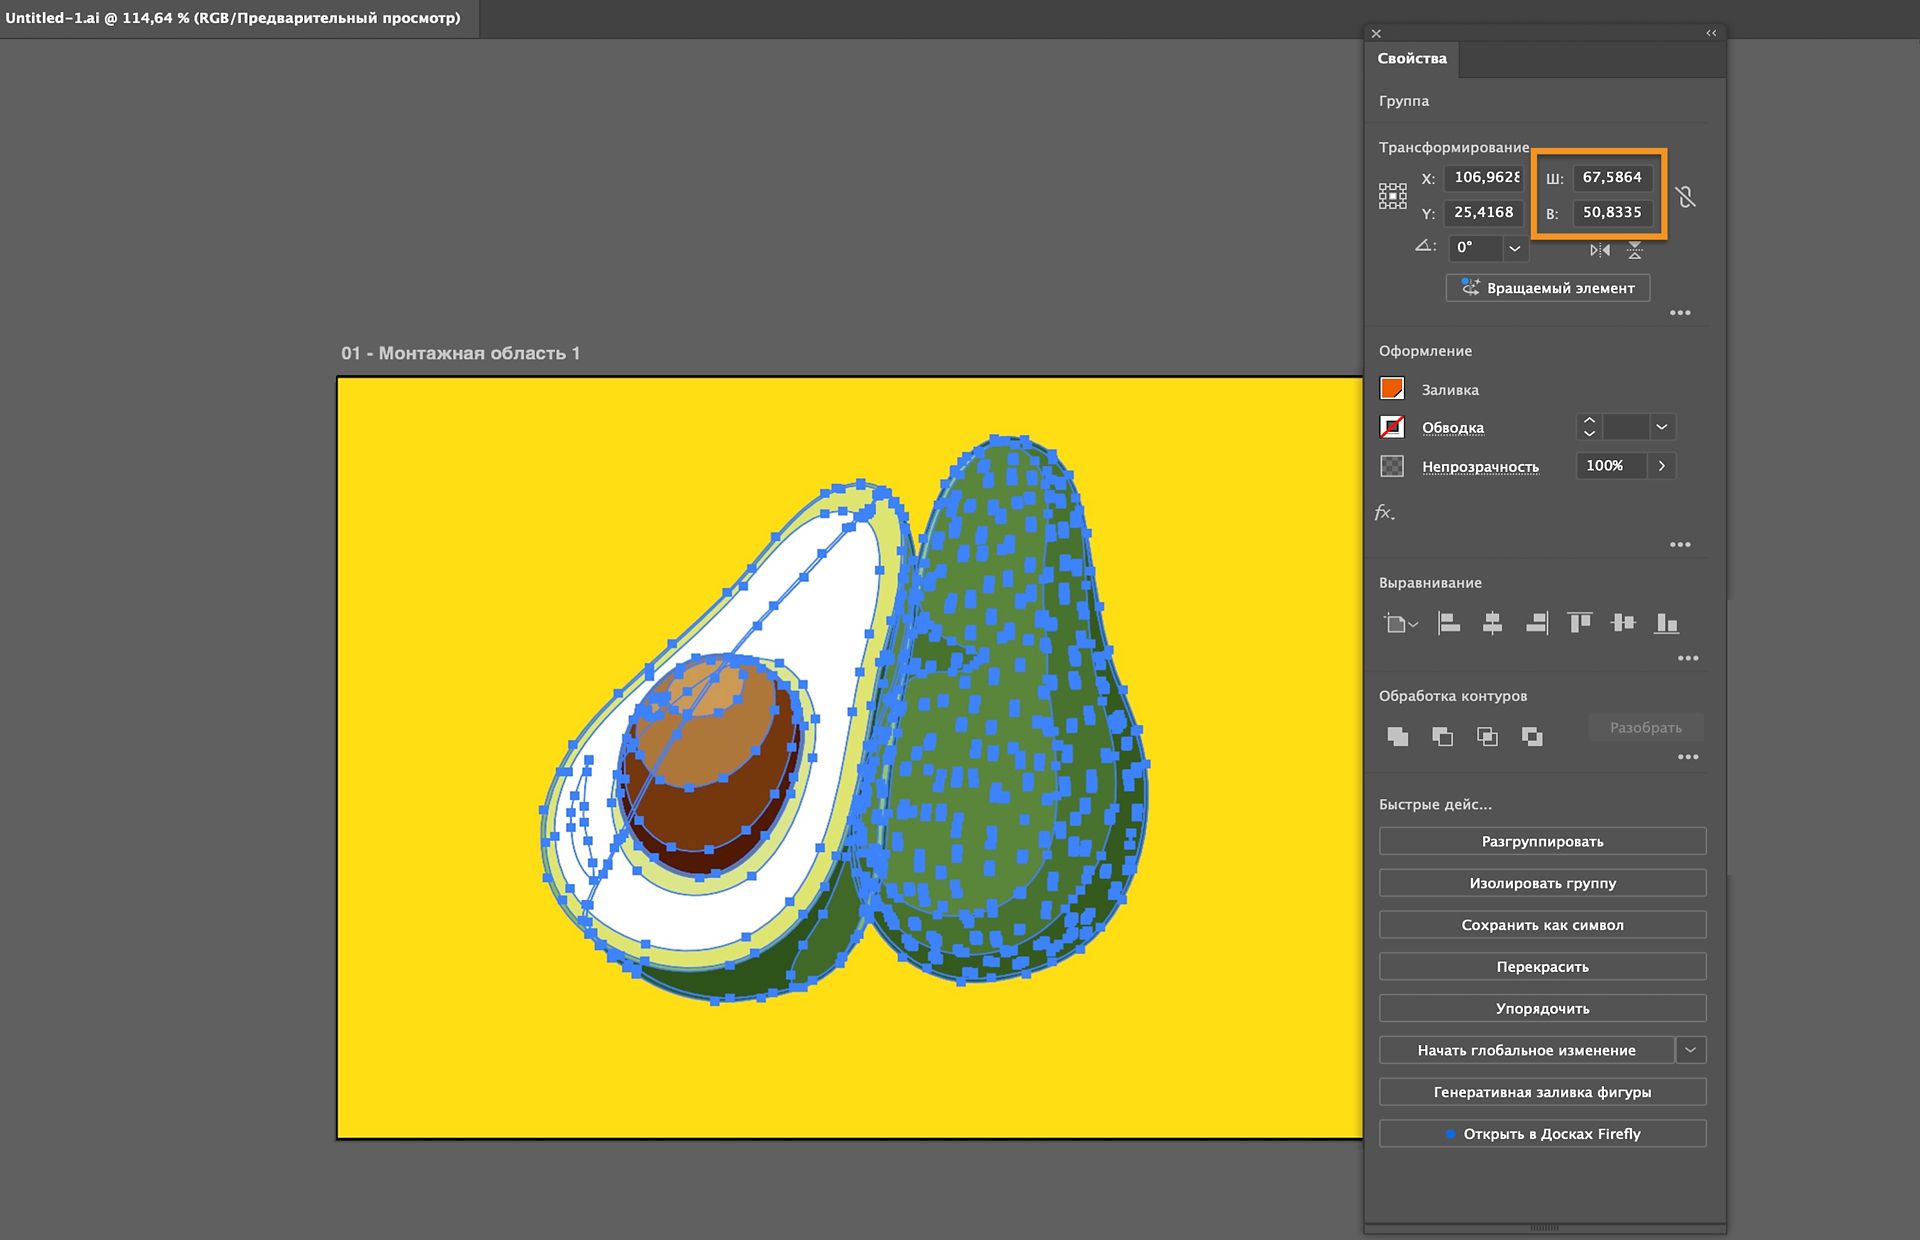Toggle constrain width and height proportions
Image resolution: width=1920 pixels, height=1240 pixels.
point(1686,197)
